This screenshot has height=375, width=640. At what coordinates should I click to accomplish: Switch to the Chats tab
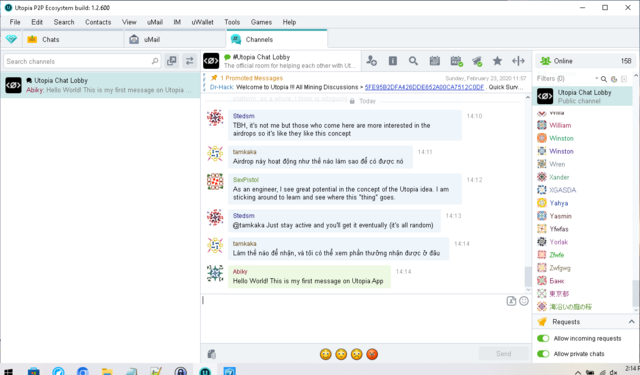pyautogui.click(x=73, y=39)
